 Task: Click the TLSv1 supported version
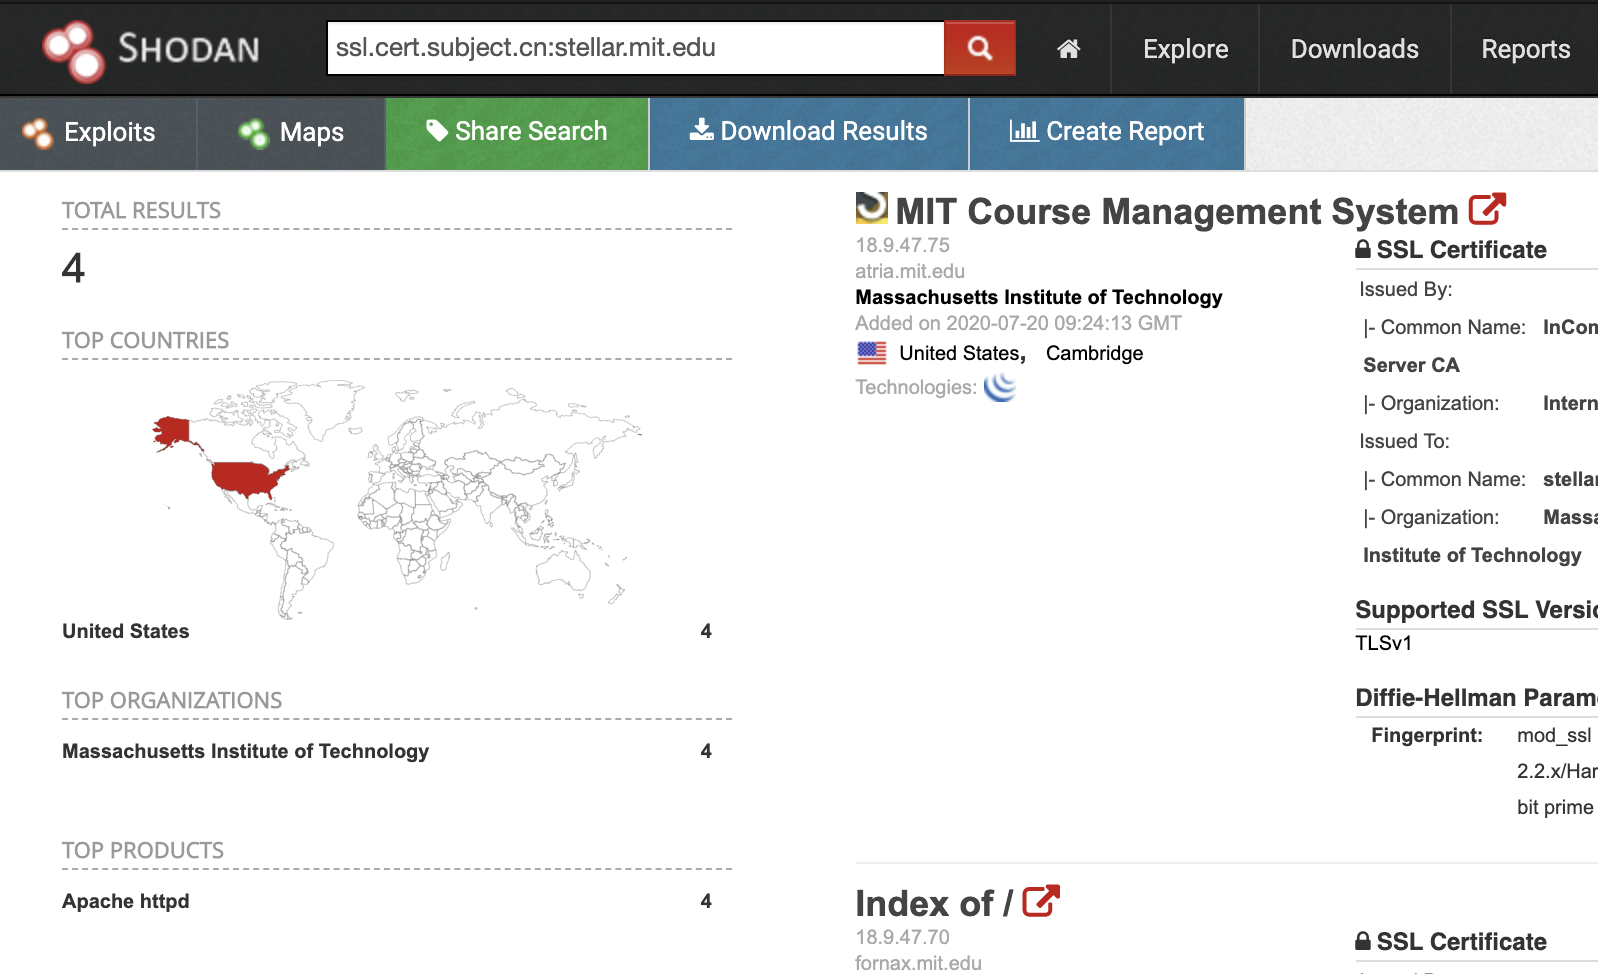click(1383, 643)
